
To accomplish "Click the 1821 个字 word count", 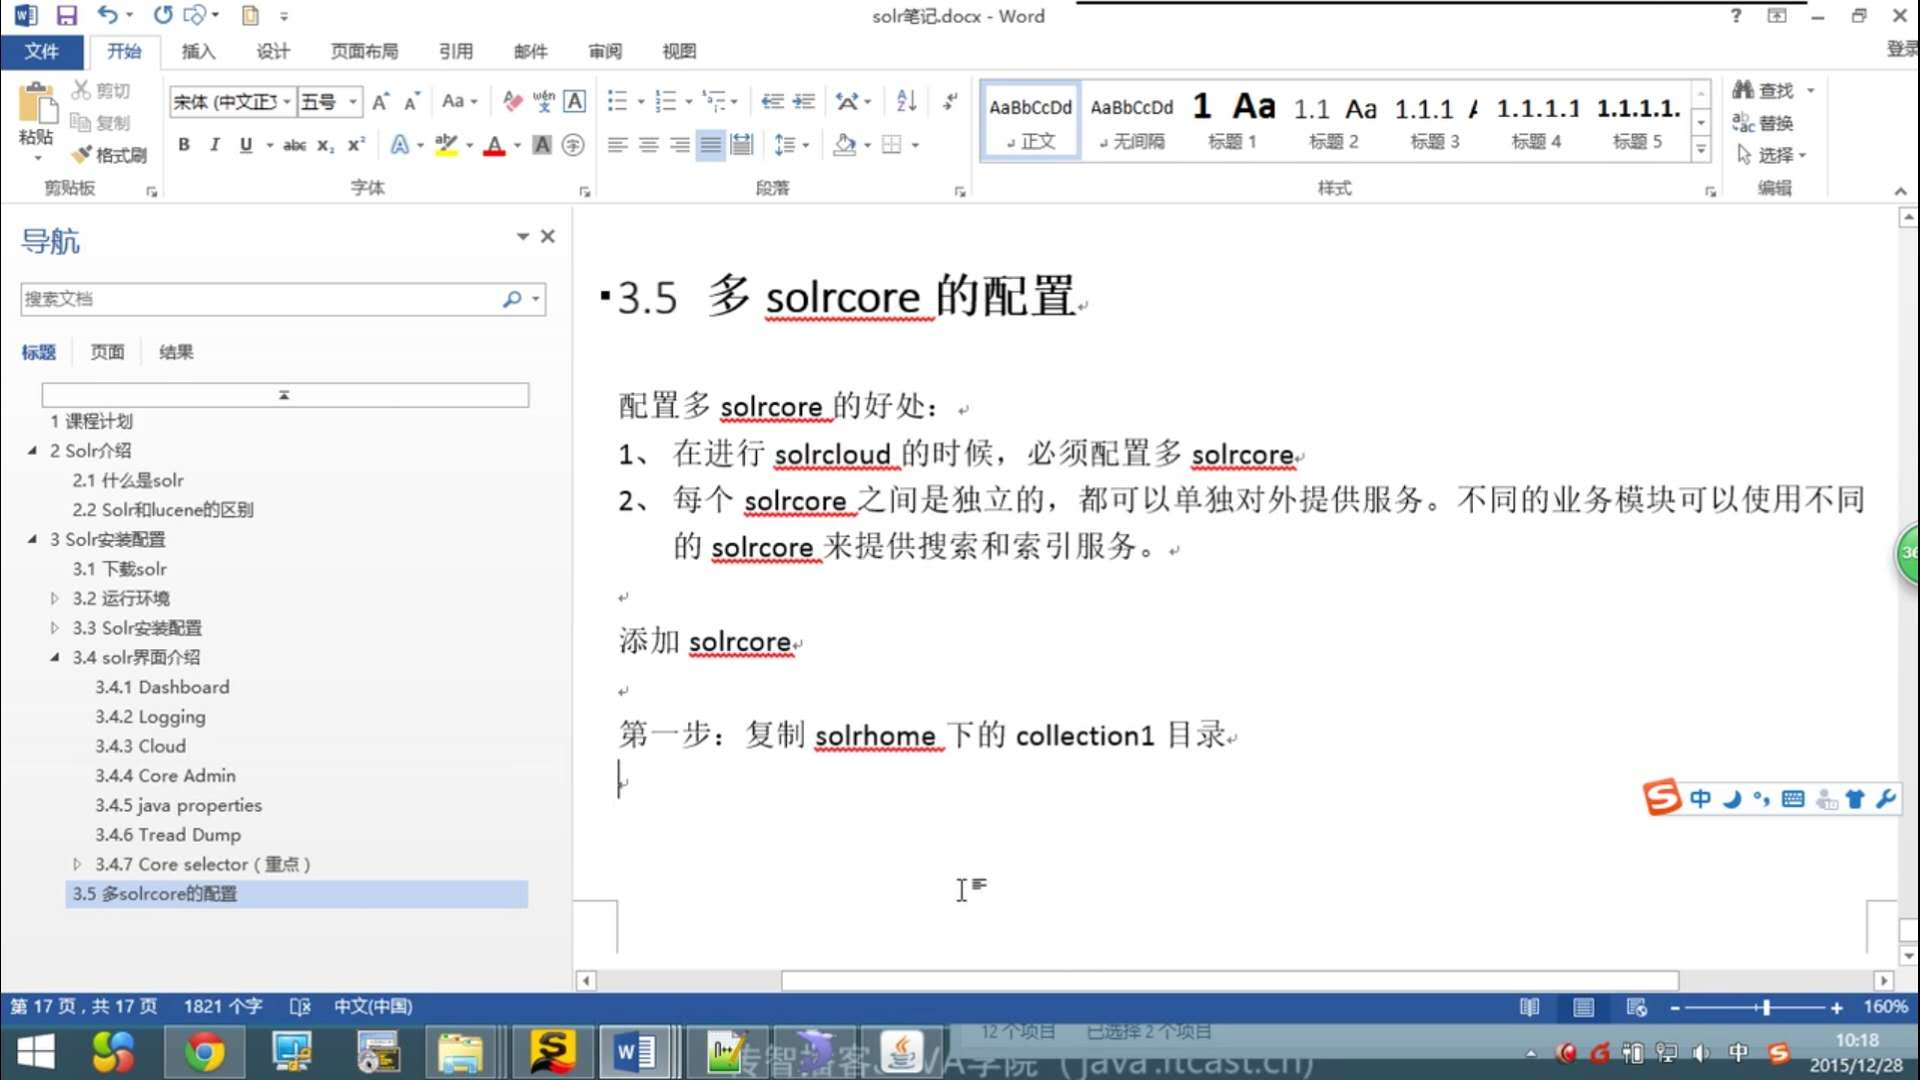I will pos(222,1006).
